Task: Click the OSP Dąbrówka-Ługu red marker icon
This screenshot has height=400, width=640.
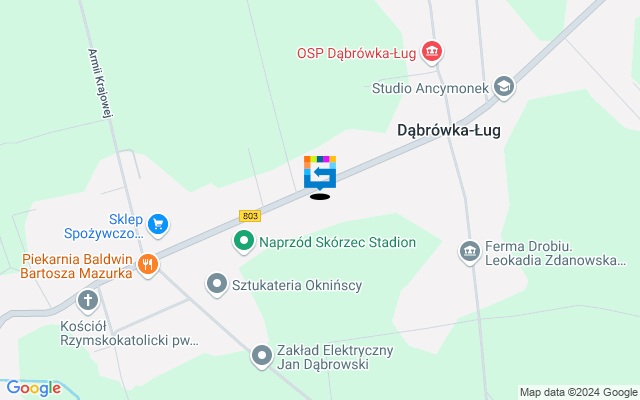Action: click(432, 52)
